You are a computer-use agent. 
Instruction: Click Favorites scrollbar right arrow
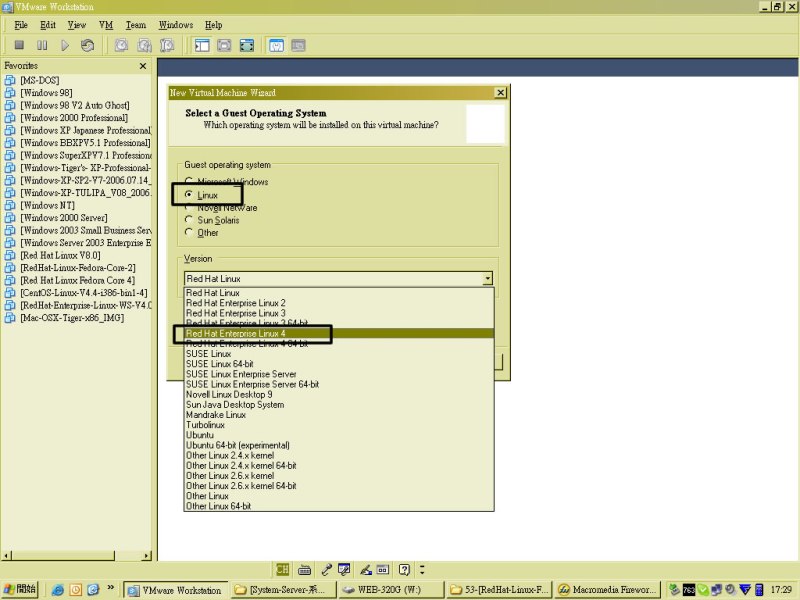point(147,555)
